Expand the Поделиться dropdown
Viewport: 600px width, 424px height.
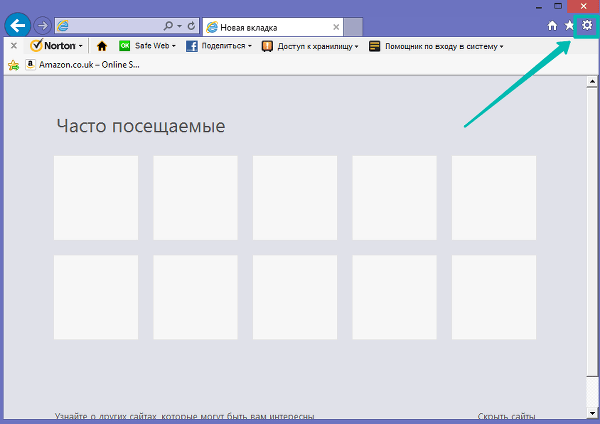tap(250, 46)
